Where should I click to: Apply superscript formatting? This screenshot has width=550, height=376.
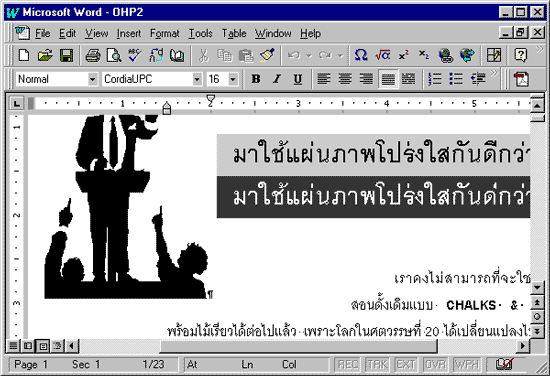404,55
